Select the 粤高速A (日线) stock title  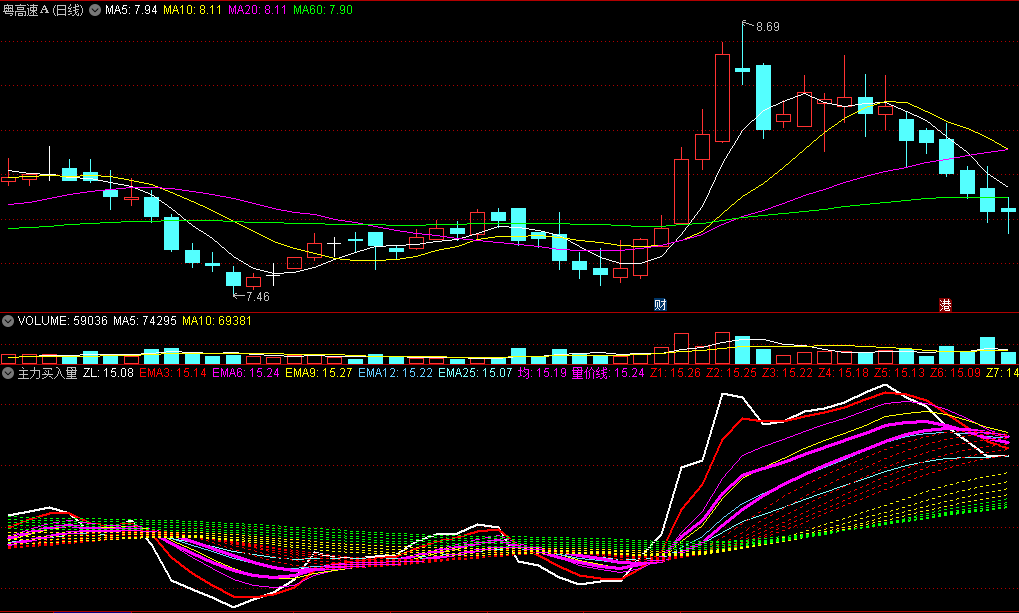pyautogui.click(x=44, y=10)
